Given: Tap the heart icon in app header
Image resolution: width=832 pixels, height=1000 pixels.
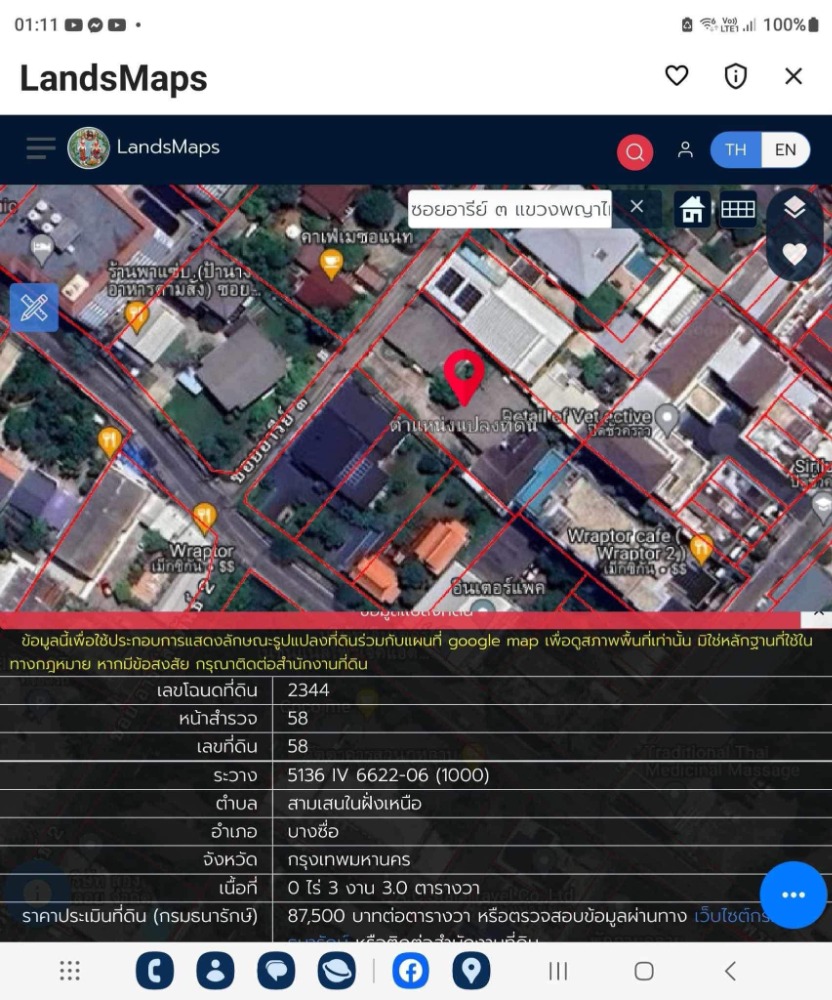Looking at the screenshot, I should pos(677,76).
